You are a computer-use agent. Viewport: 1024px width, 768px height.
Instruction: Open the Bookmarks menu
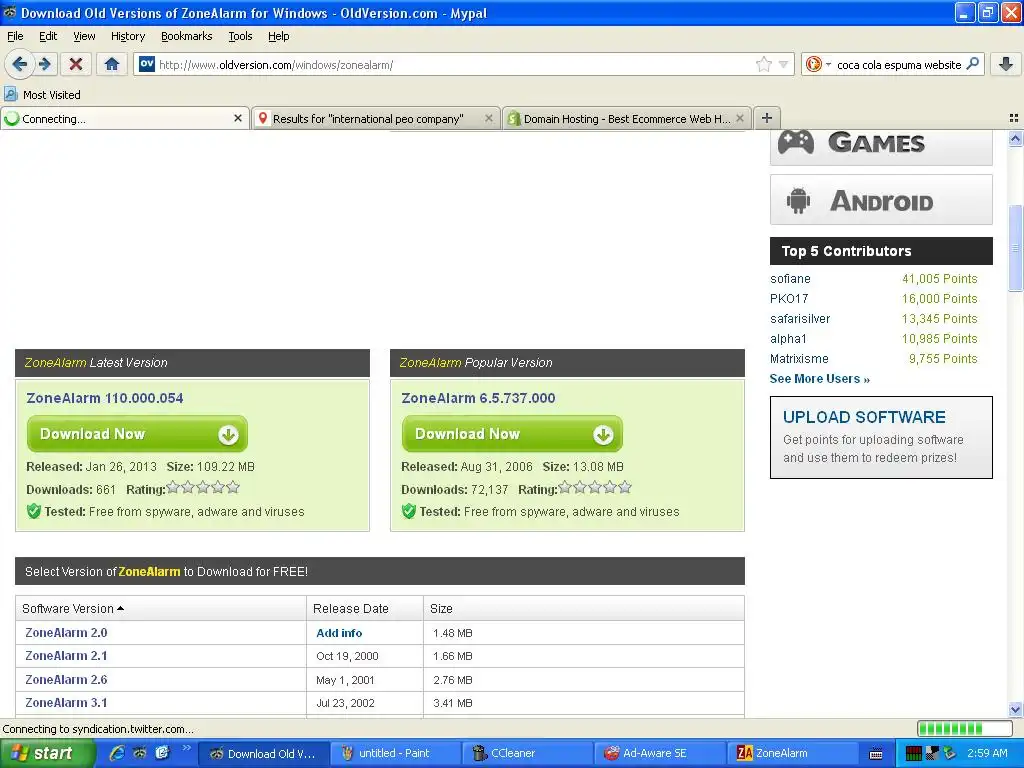click(x=186, y=36)
